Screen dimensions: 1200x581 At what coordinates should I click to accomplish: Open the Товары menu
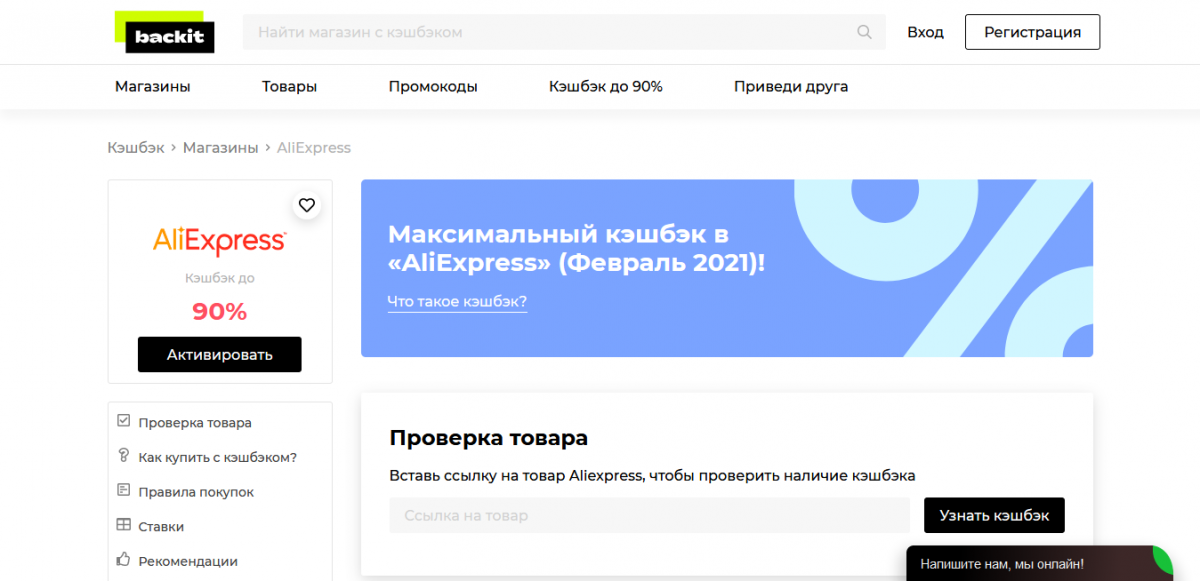[x=289, y=87]
